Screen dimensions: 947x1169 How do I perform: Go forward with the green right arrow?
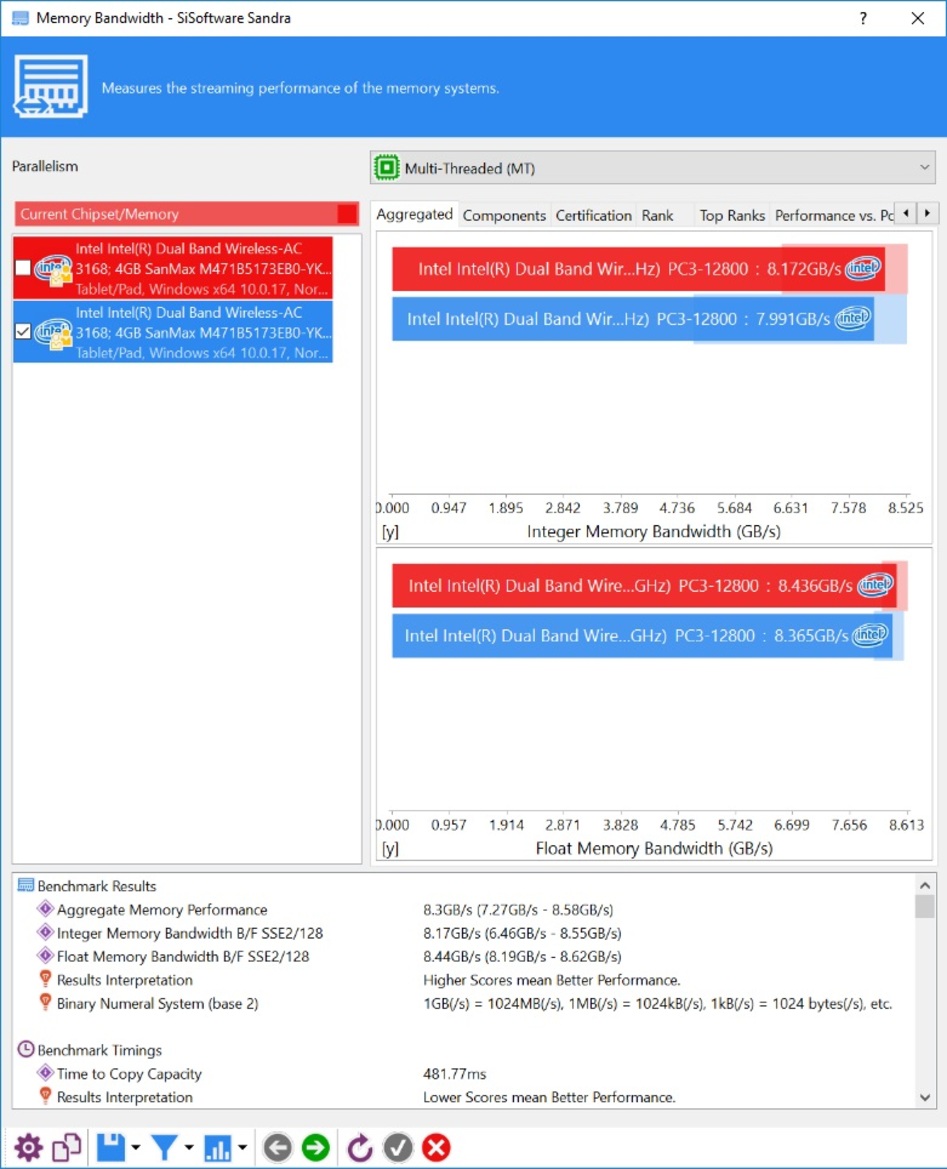316,1147
